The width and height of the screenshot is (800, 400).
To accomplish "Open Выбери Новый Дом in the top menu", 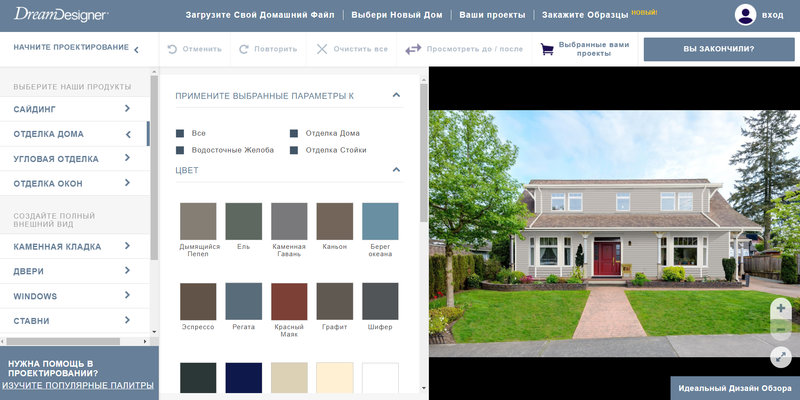I will (x=397, y=15).
